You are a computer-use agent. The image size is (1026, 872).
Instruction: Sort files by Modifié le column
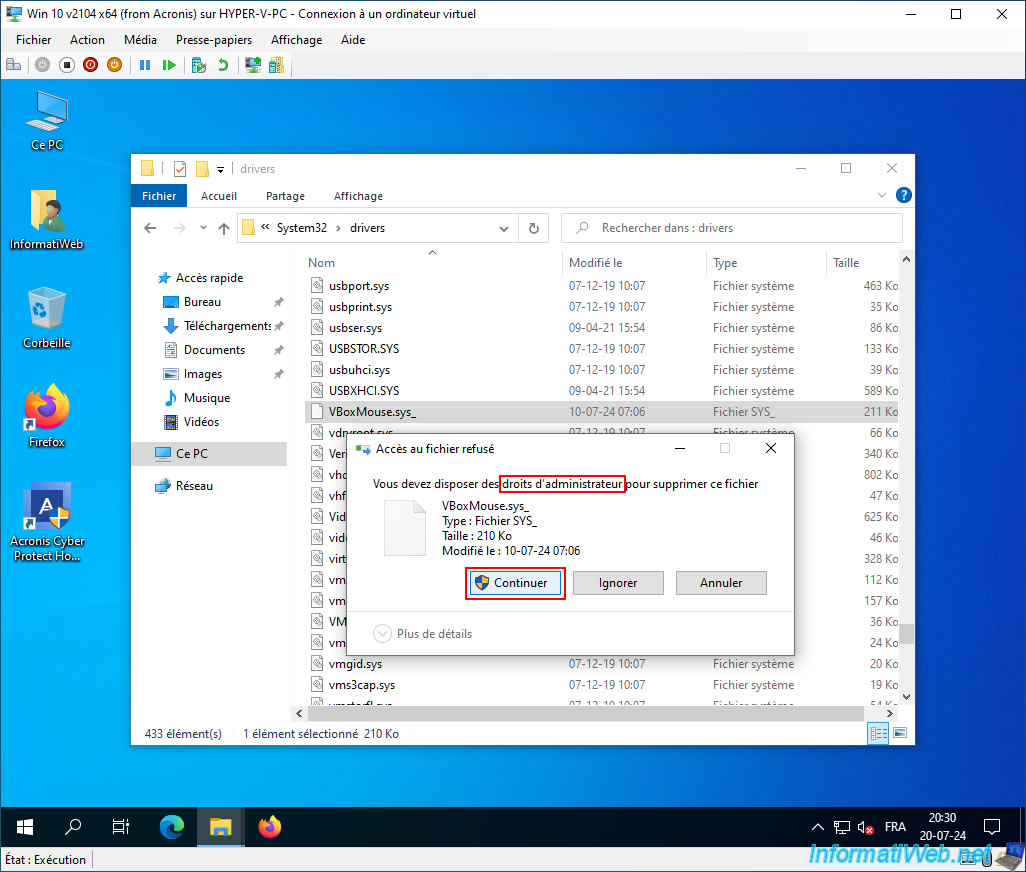(595, 262)
